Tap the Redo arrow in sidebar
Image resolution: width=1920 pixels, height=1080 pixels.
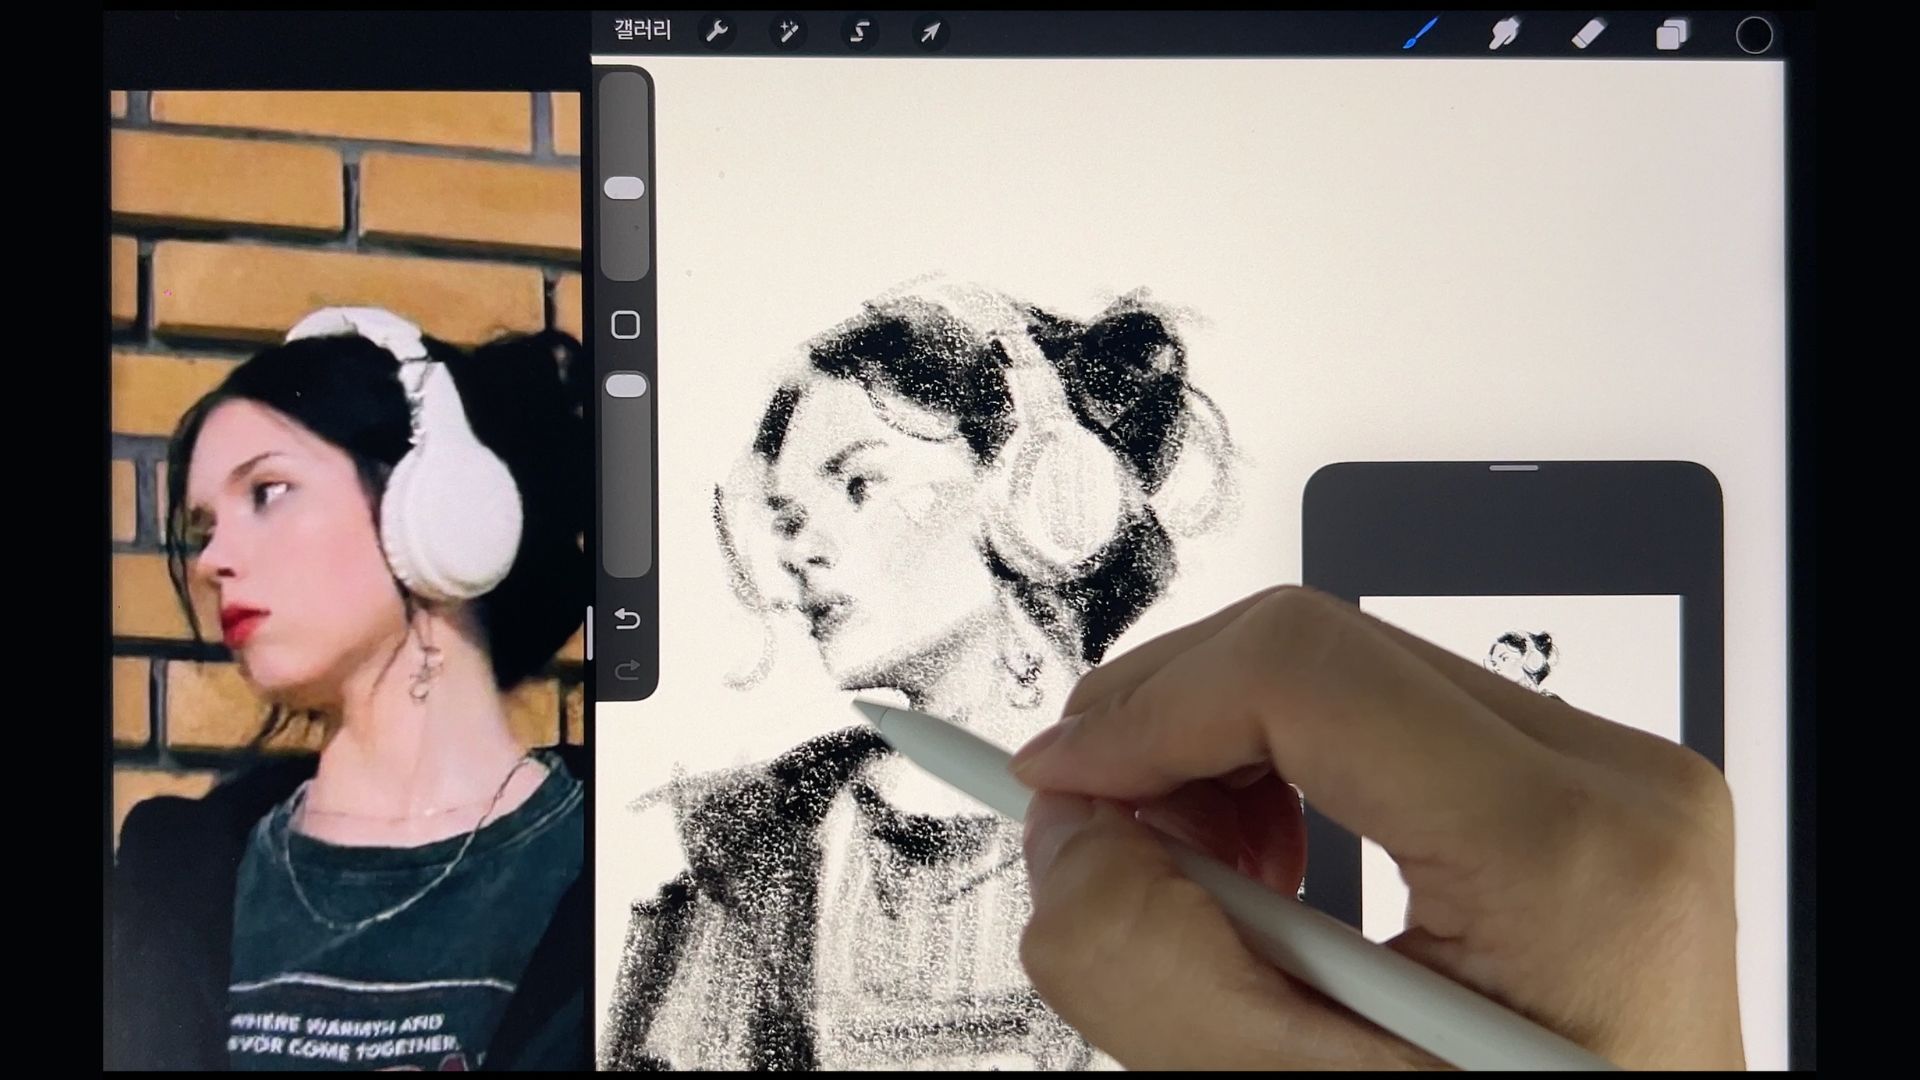tap(627, 670)
